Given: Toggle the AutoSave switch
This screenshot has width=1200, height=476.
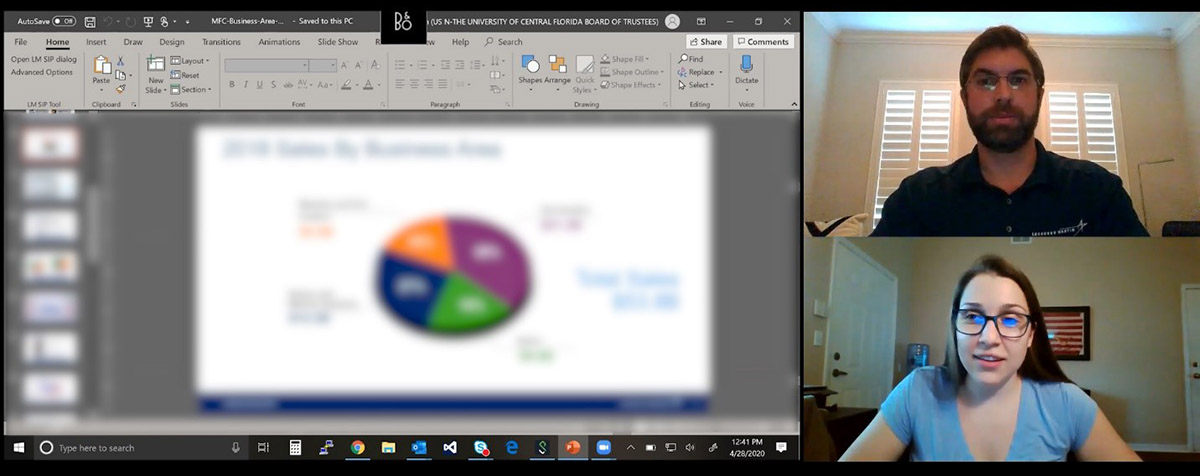Looking at the screenshot, I should (63, 21).
